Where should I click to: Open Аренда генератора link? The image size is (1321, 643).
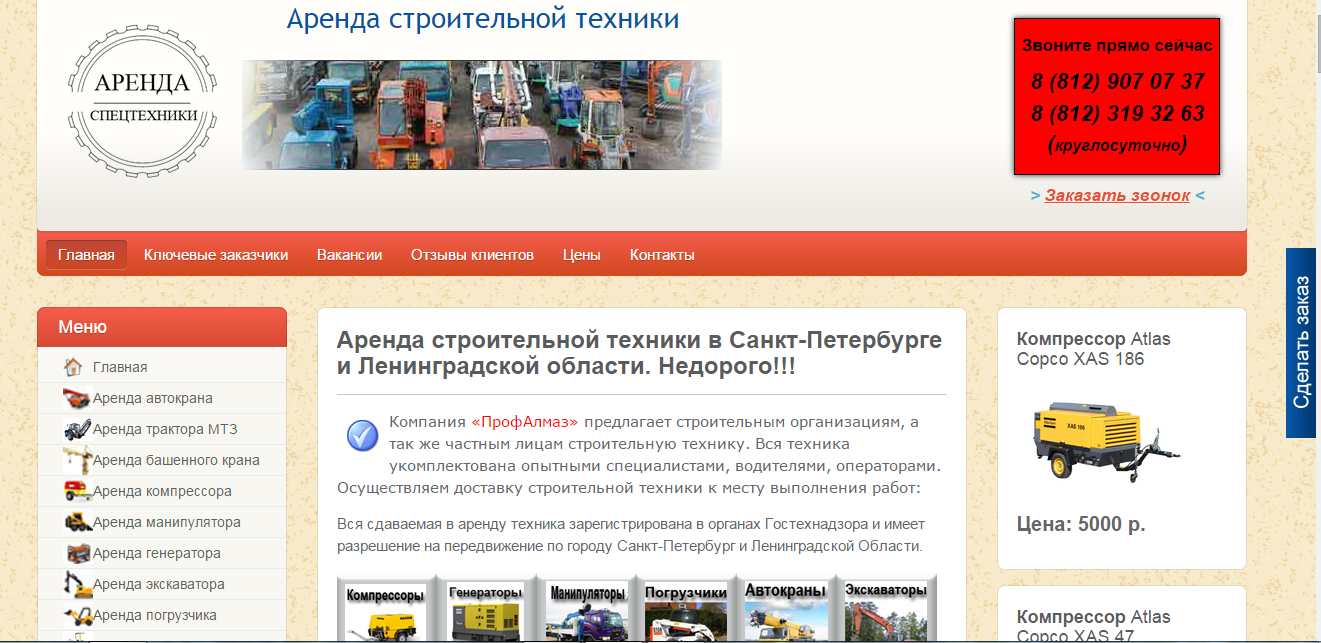click(157, 553)
